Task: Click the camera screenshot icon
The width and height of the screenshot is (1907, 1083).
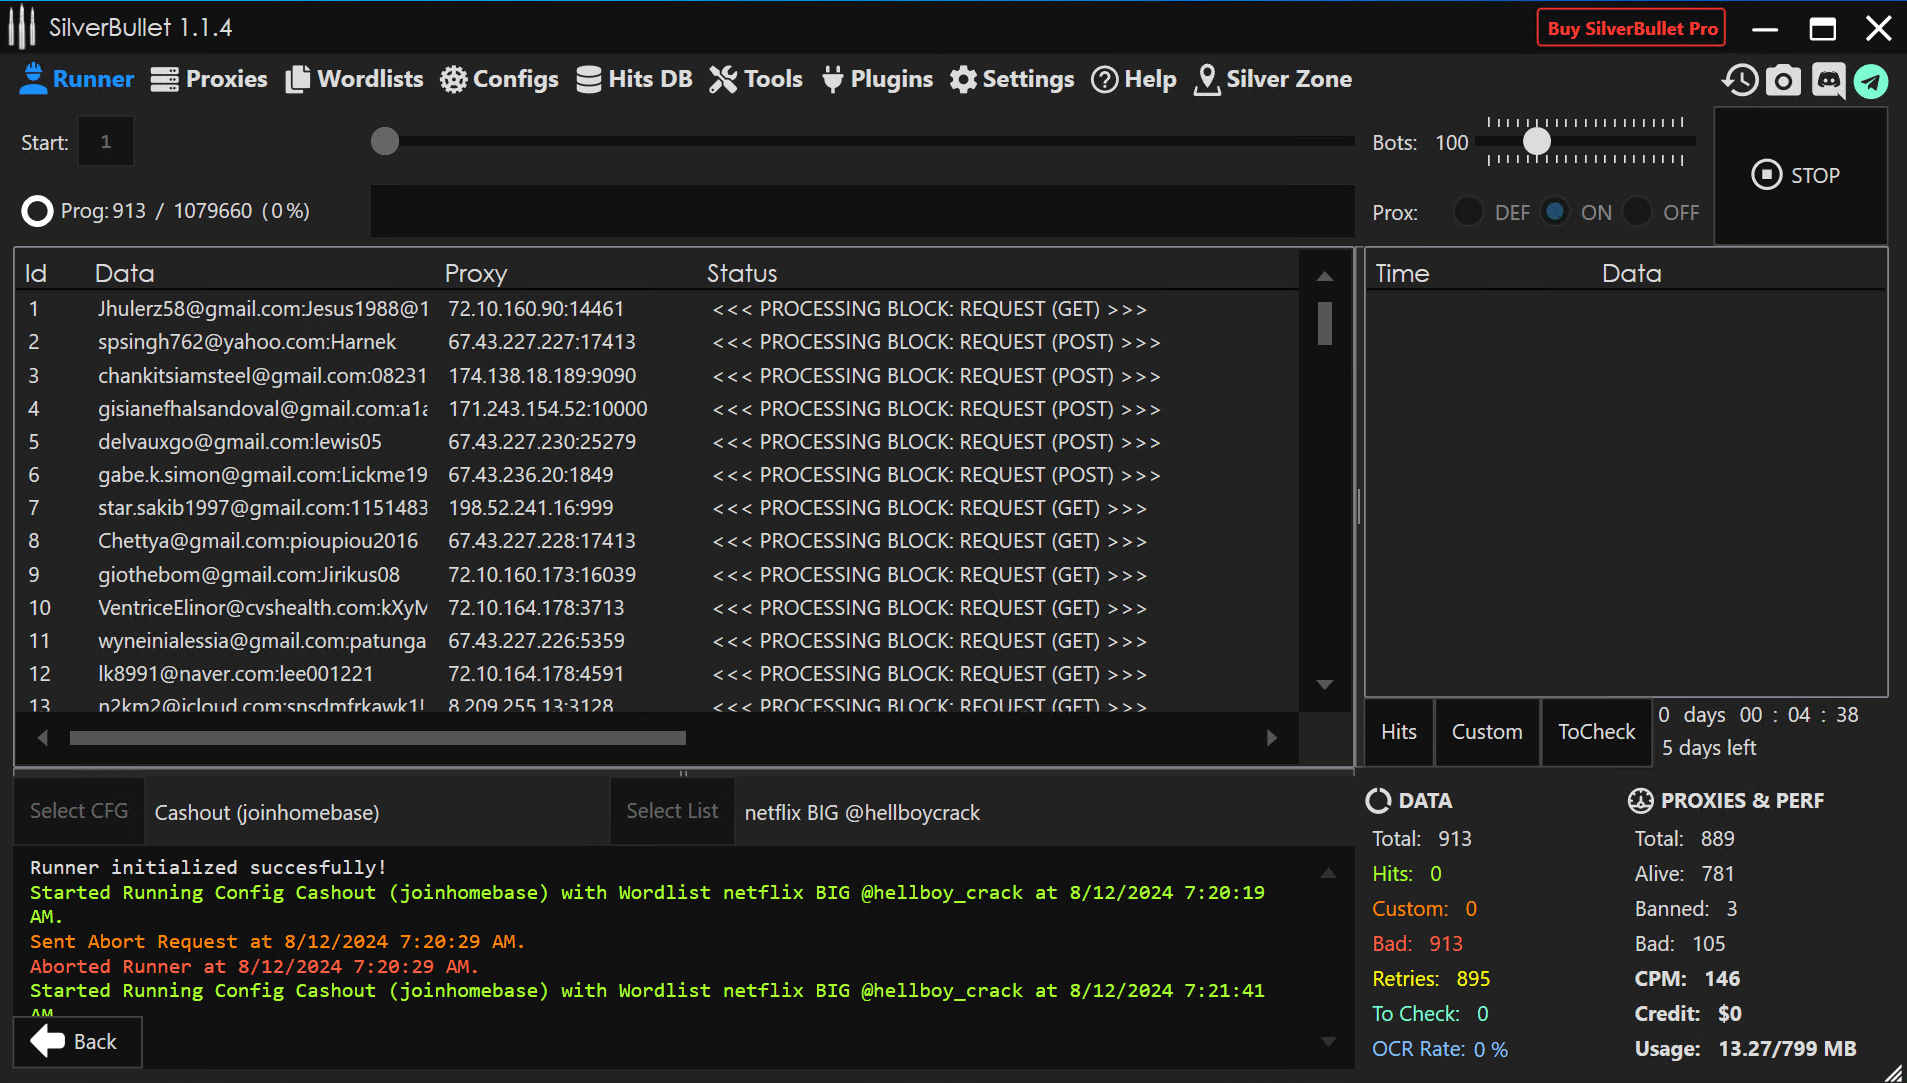Action: coord(1783,80)
